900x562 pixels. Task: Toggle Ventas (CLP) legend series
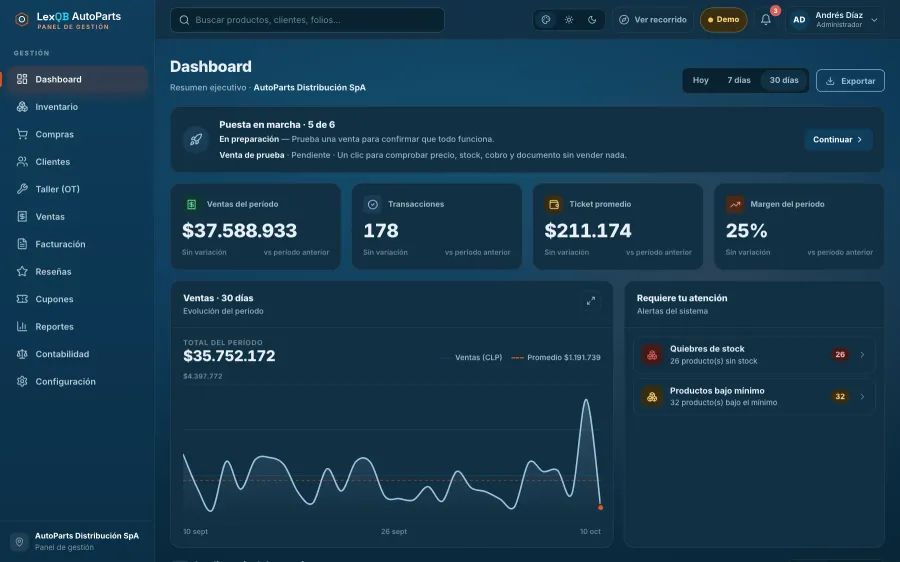[x=471, y=357]
